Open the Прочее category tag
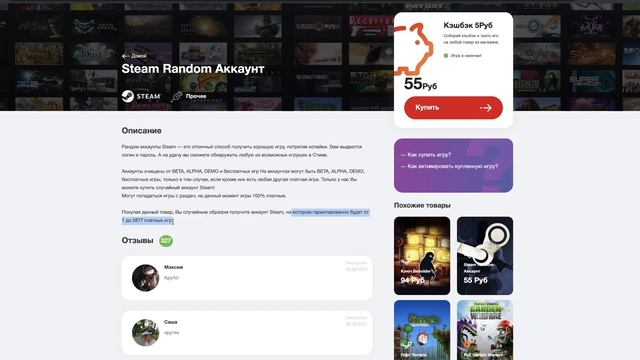The height and width of the screenshot is (360, 640). pos(189,96)
